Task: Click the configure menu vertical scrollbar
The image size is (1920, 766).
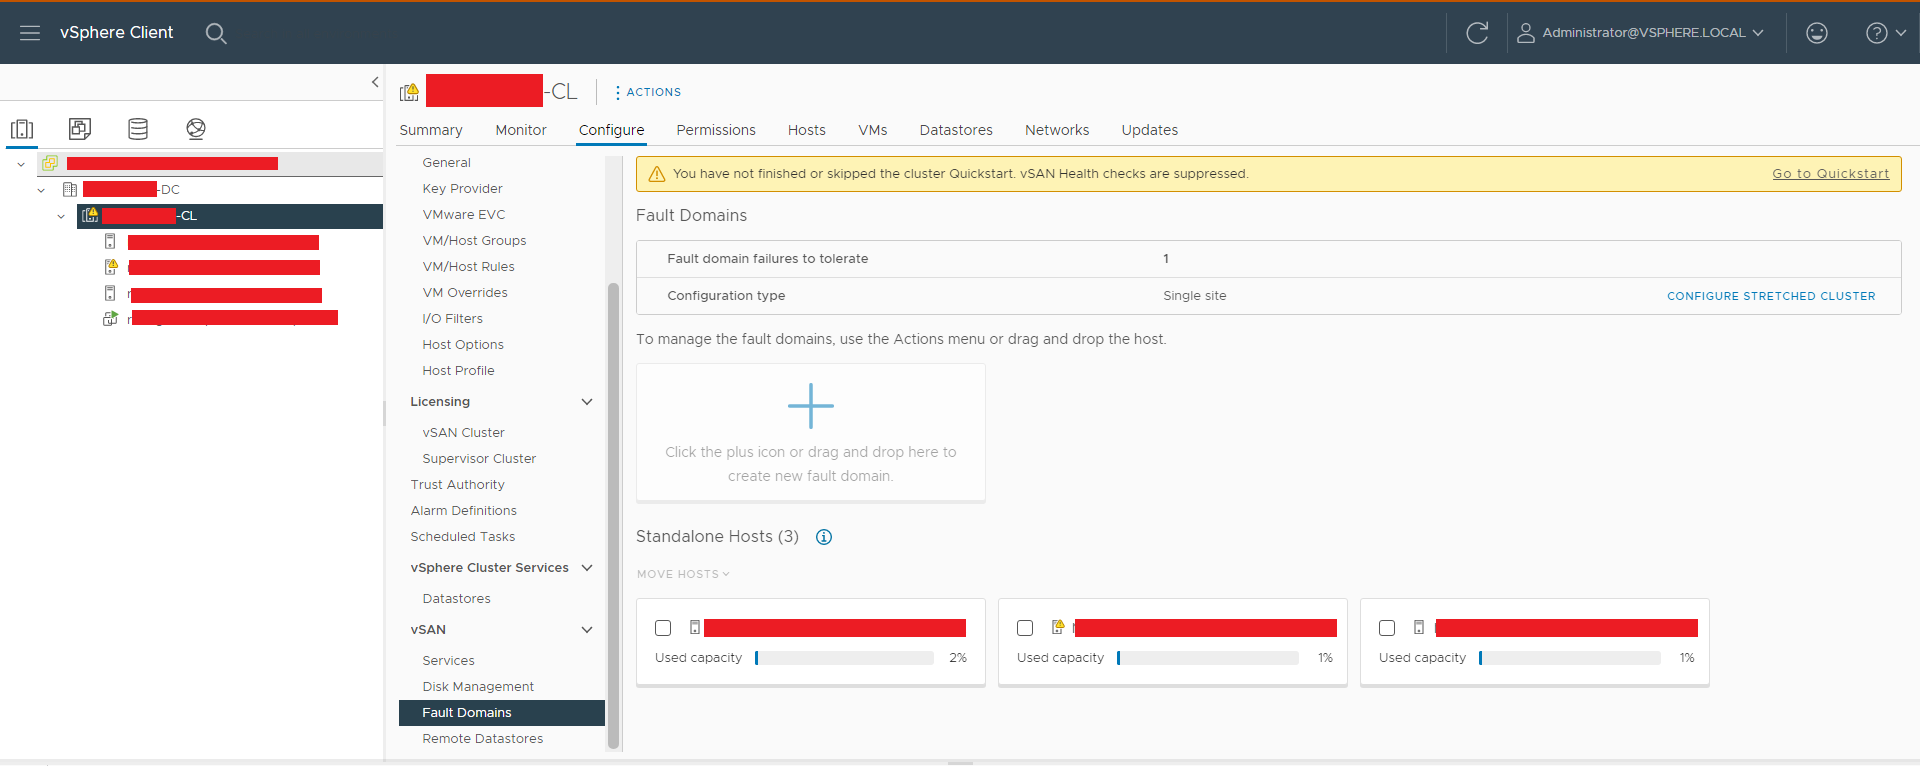Action: coord(613,515)
